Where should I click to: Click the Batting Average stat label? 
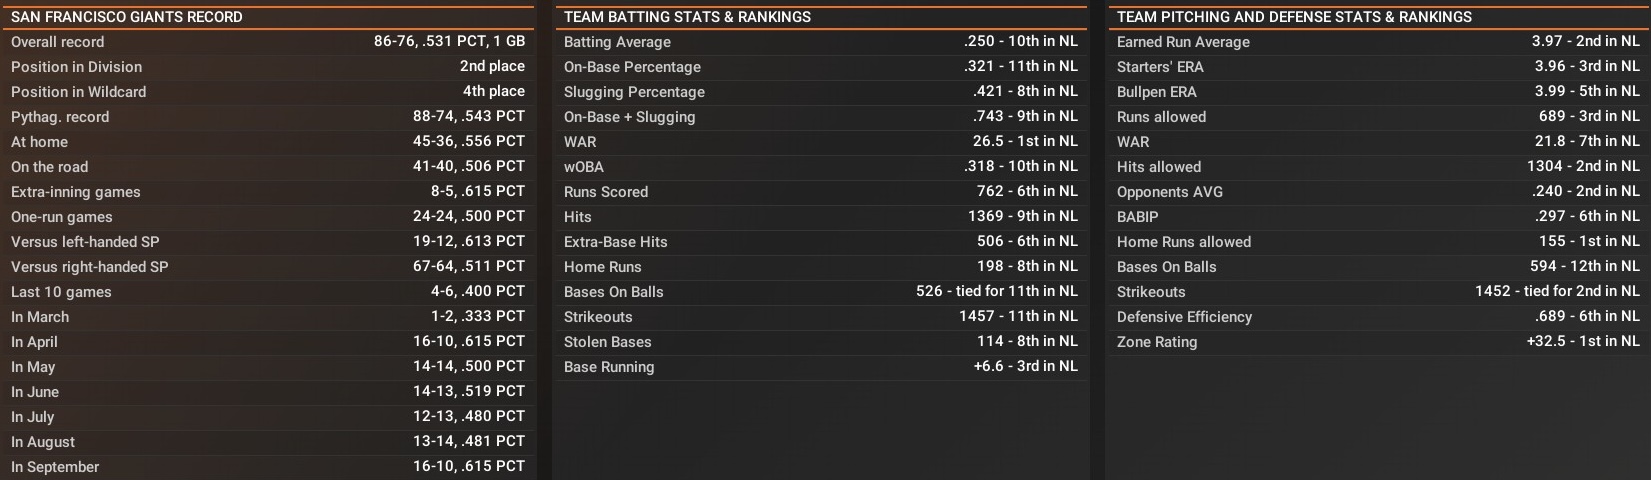point(617,42)
